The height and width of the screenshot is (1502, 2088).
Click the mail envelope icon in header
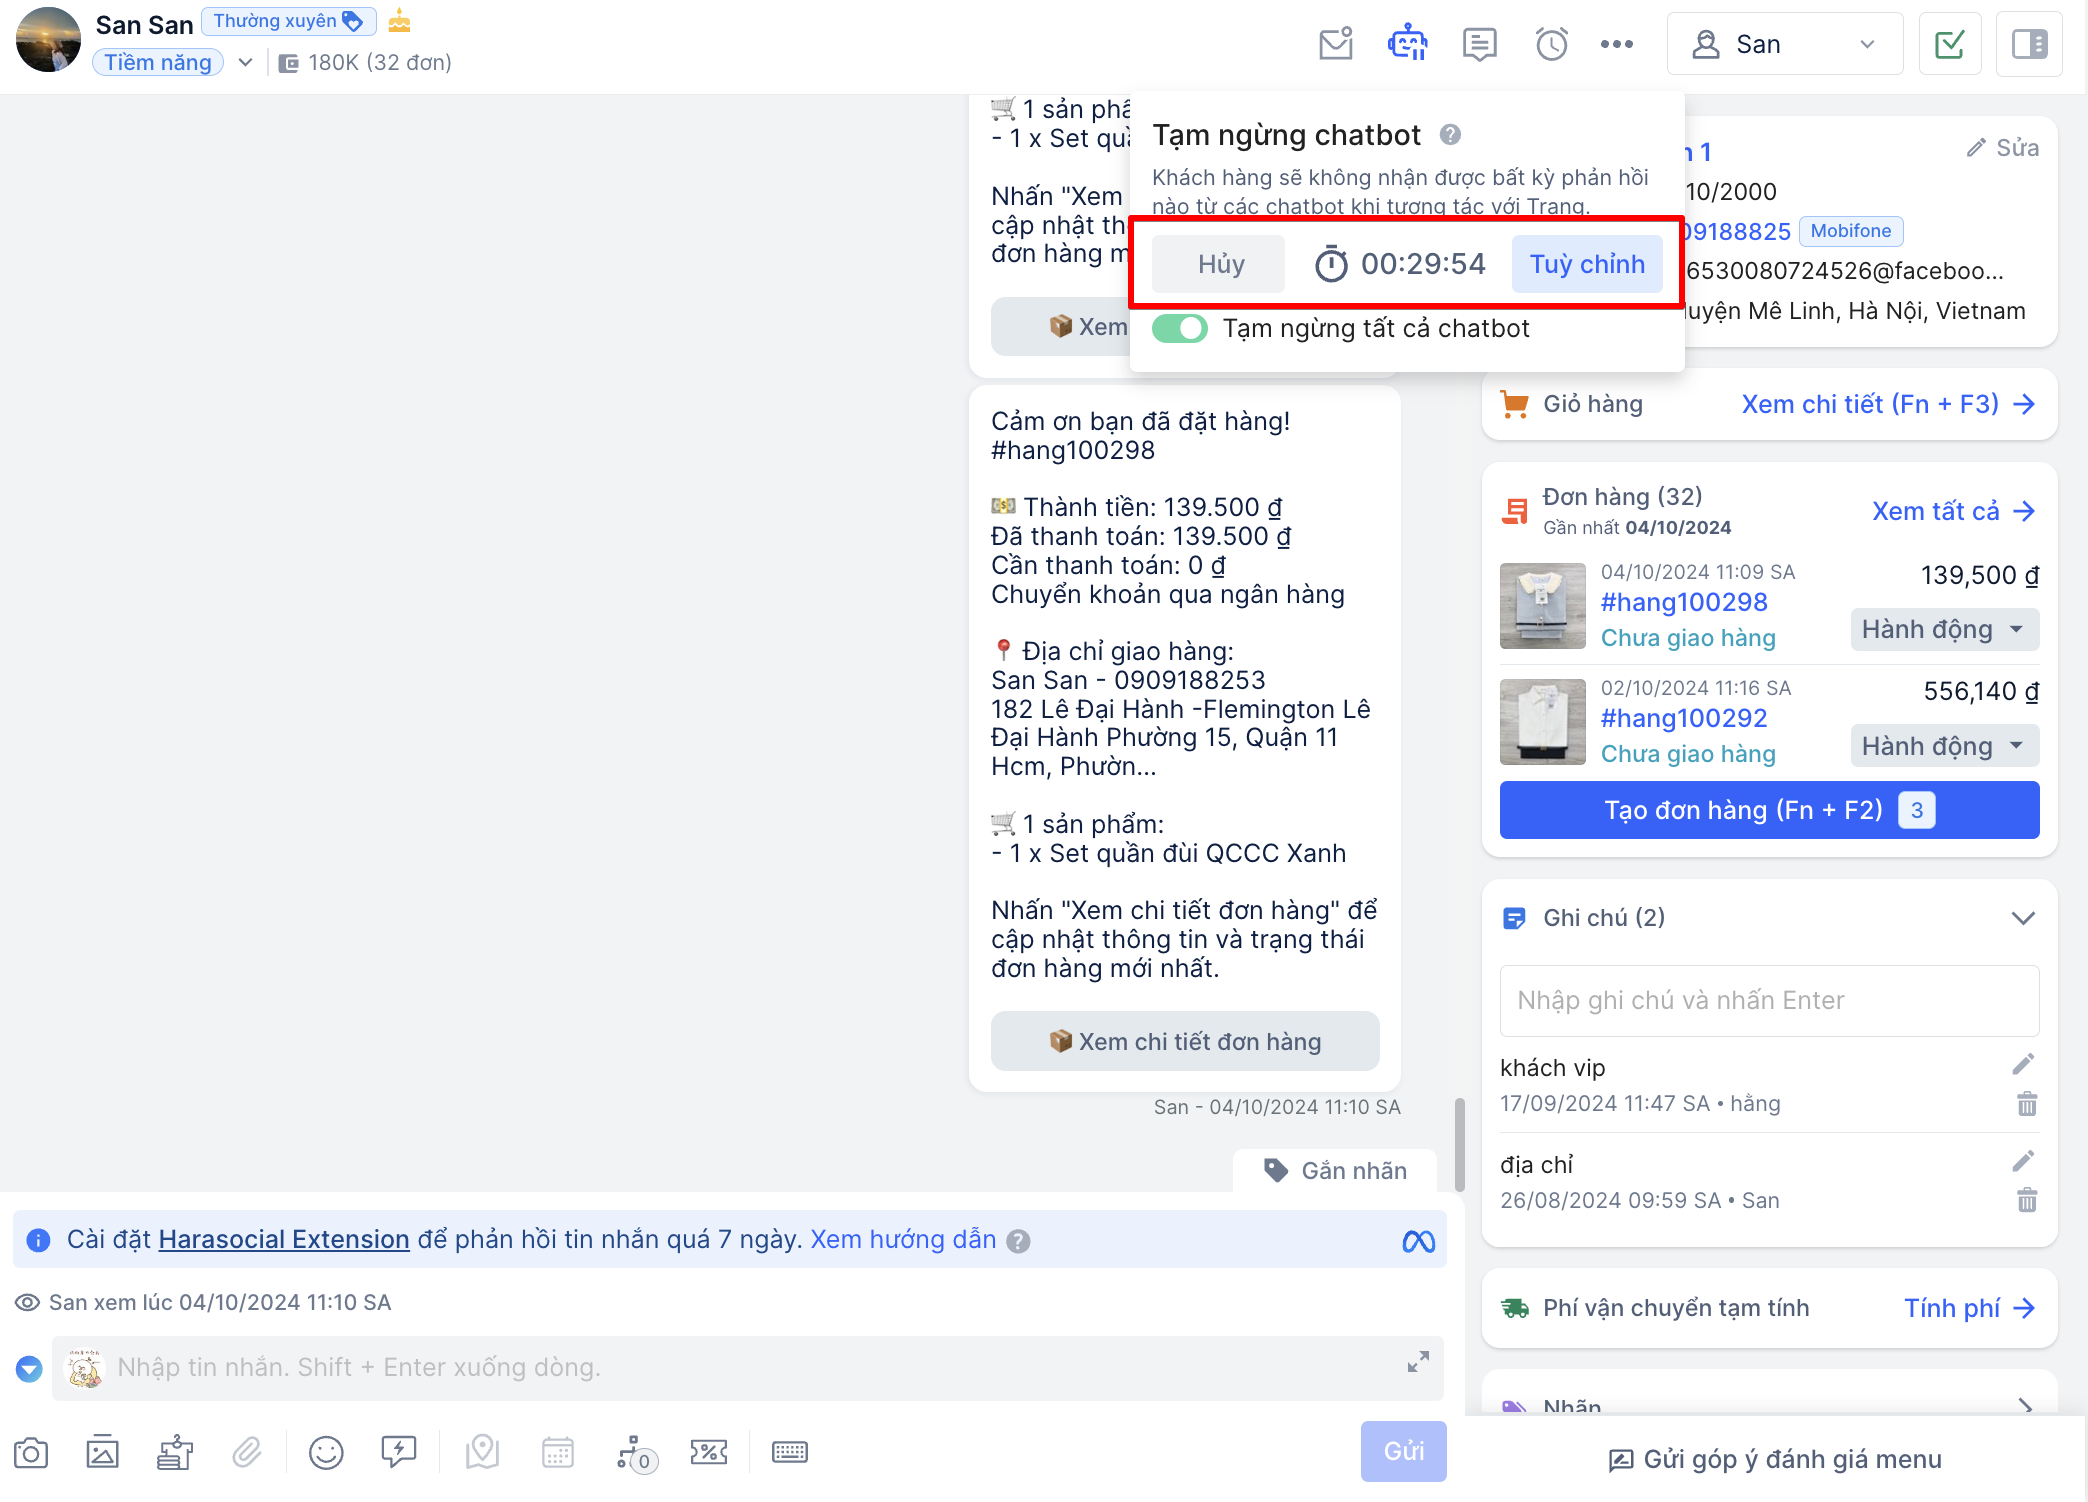point(1335,44)
